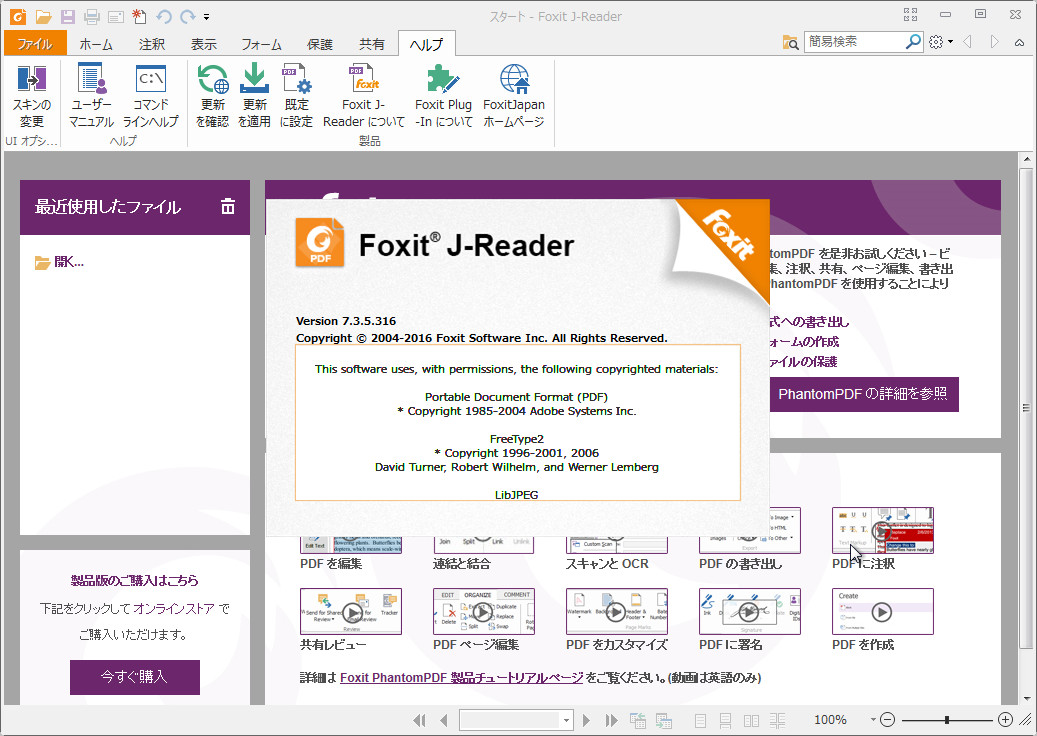Click the zoom in plus button
The width and height of the screenshot is (1037, 736).
click(x=1005, y=719)
